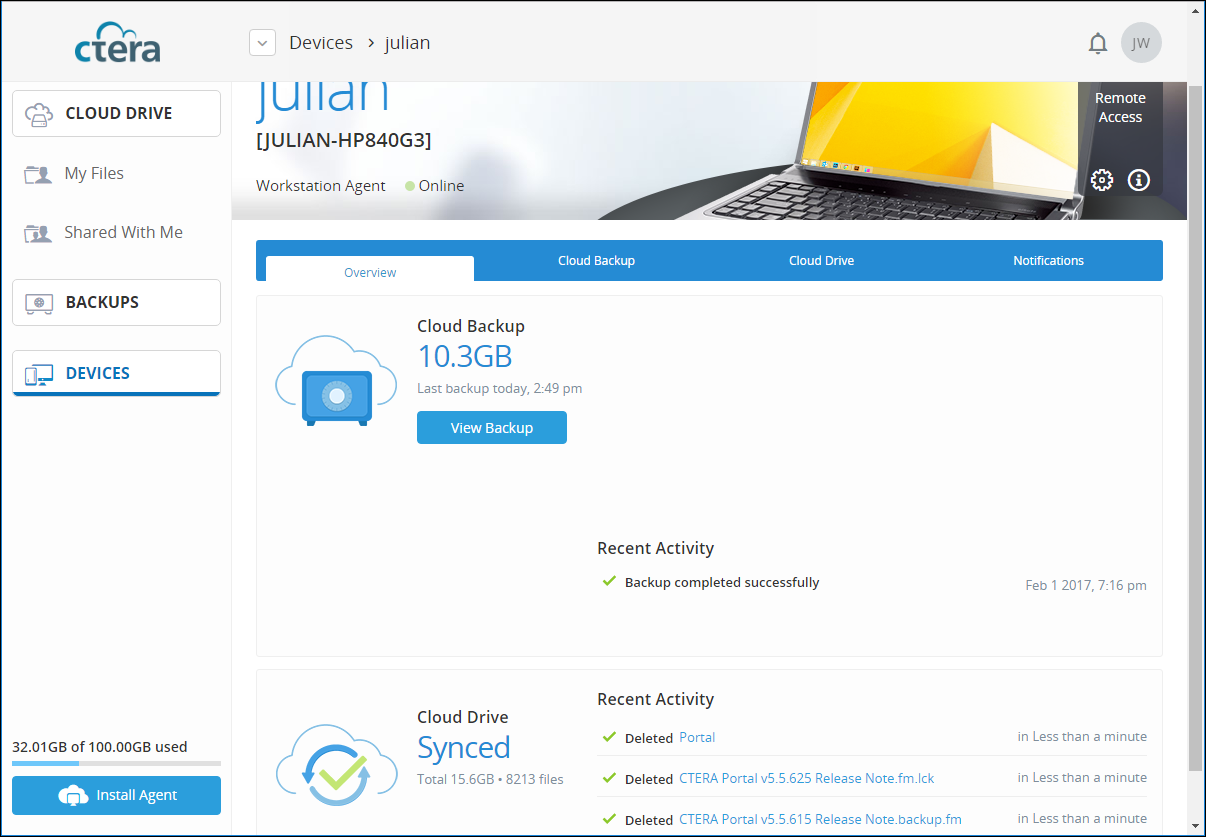Click the Backups safe icon
Image resolution: width=1206 pixels, height=837 pixels.
coord(39,303)
